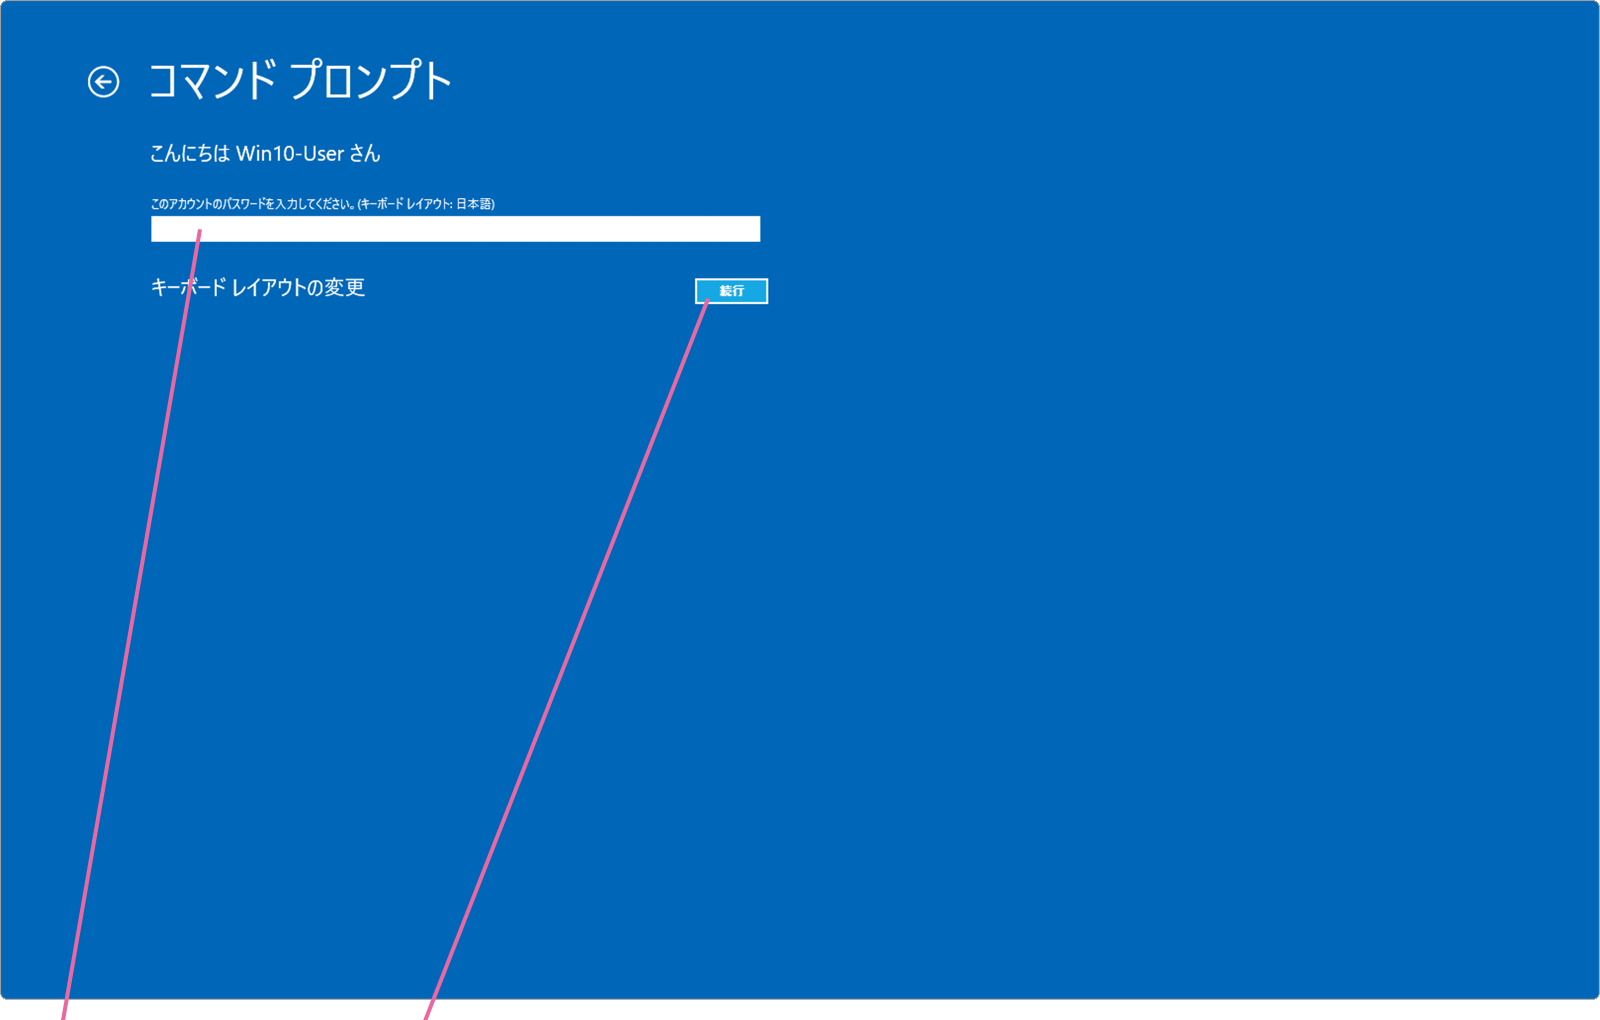Viewport: 1600px width, 1020px height.
Task: Go back using the circled arrow icon
Action: click(x=103, y=82)
